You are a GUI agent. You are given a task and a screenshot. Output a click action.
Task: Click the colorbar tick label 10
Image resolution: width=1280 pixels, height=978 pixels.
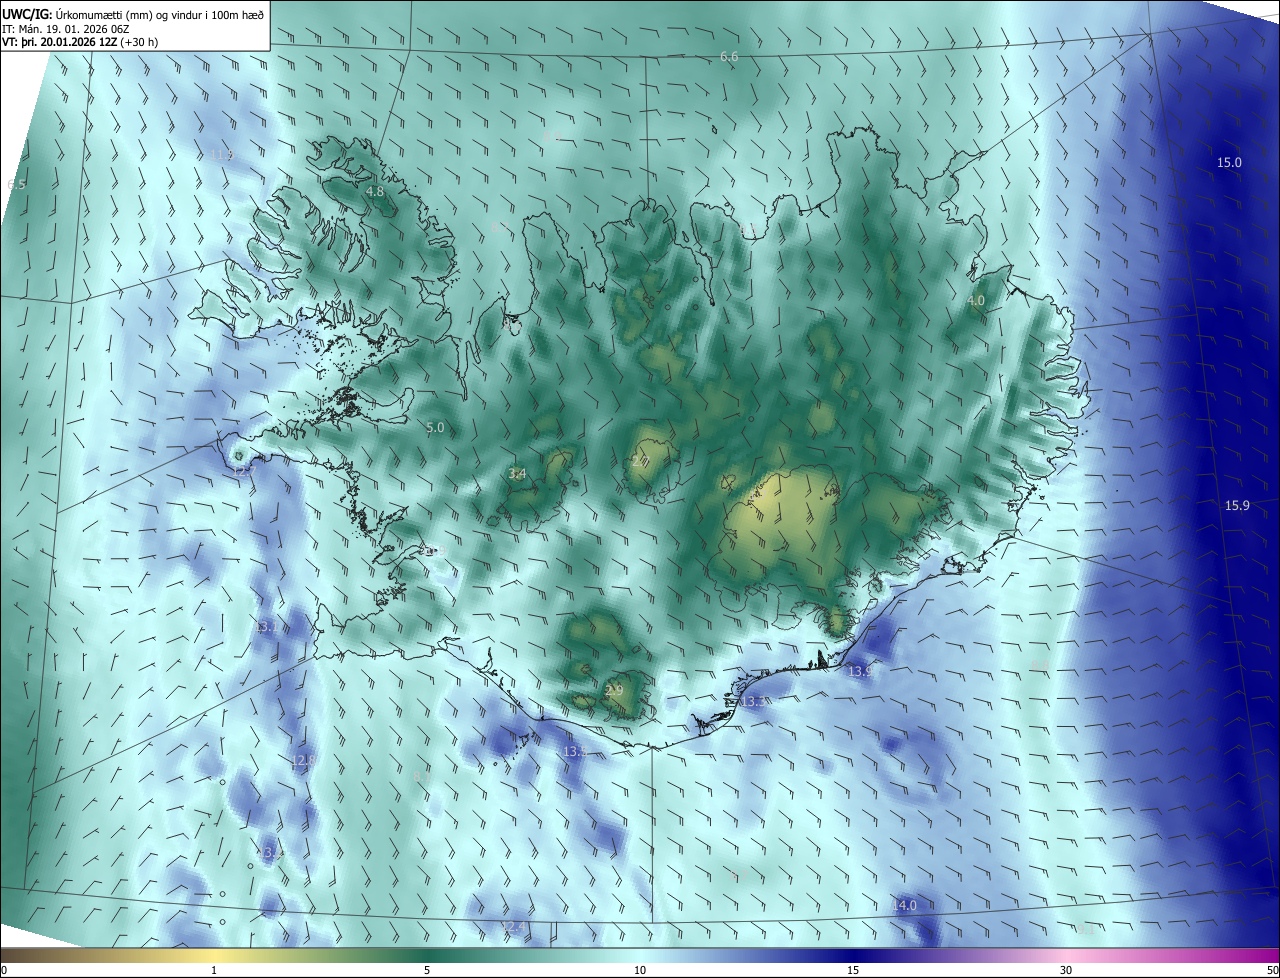tap(640, 970)
